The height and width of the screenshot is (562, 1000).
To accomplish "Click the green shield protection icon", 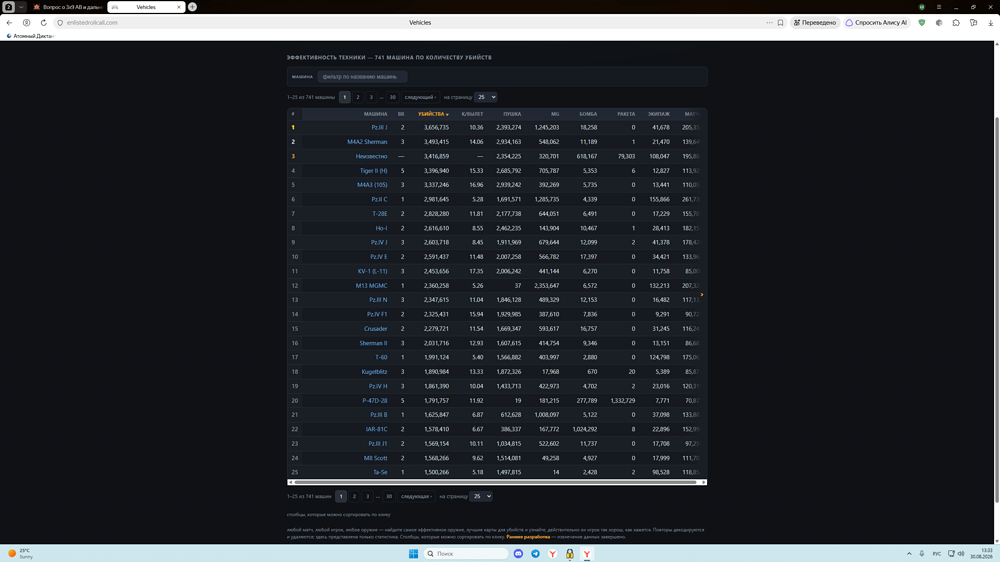I will tap(922, 22).
